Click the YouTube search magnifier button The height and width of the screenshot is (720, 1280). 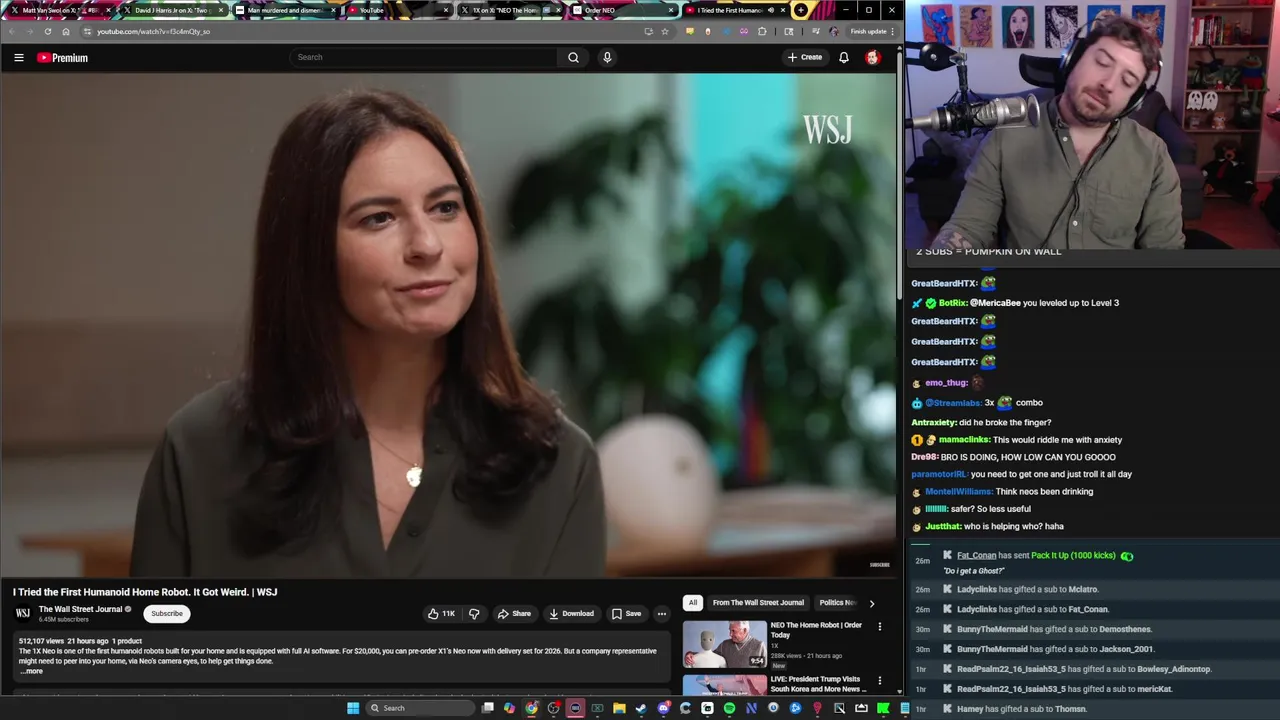point(573,57)
